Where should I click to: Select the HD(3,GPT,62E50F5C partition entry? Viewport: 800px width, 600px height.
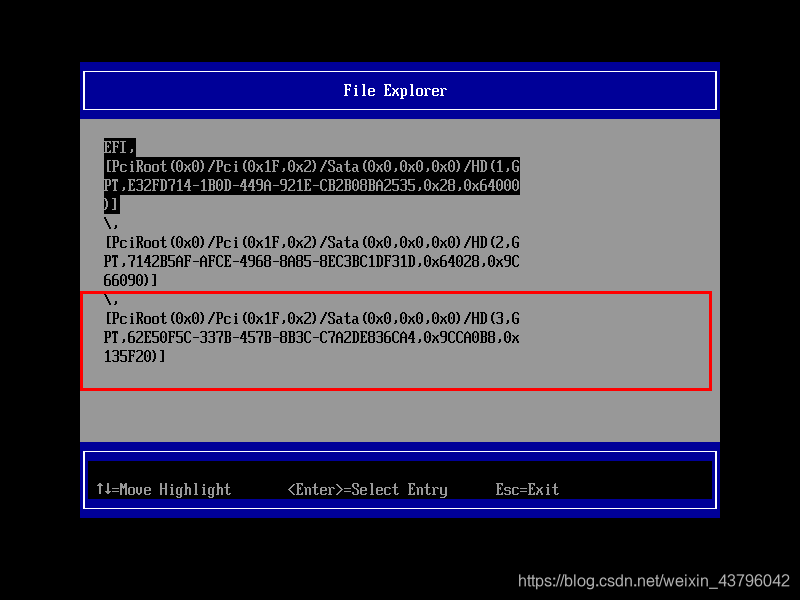[x=311, y=328]
